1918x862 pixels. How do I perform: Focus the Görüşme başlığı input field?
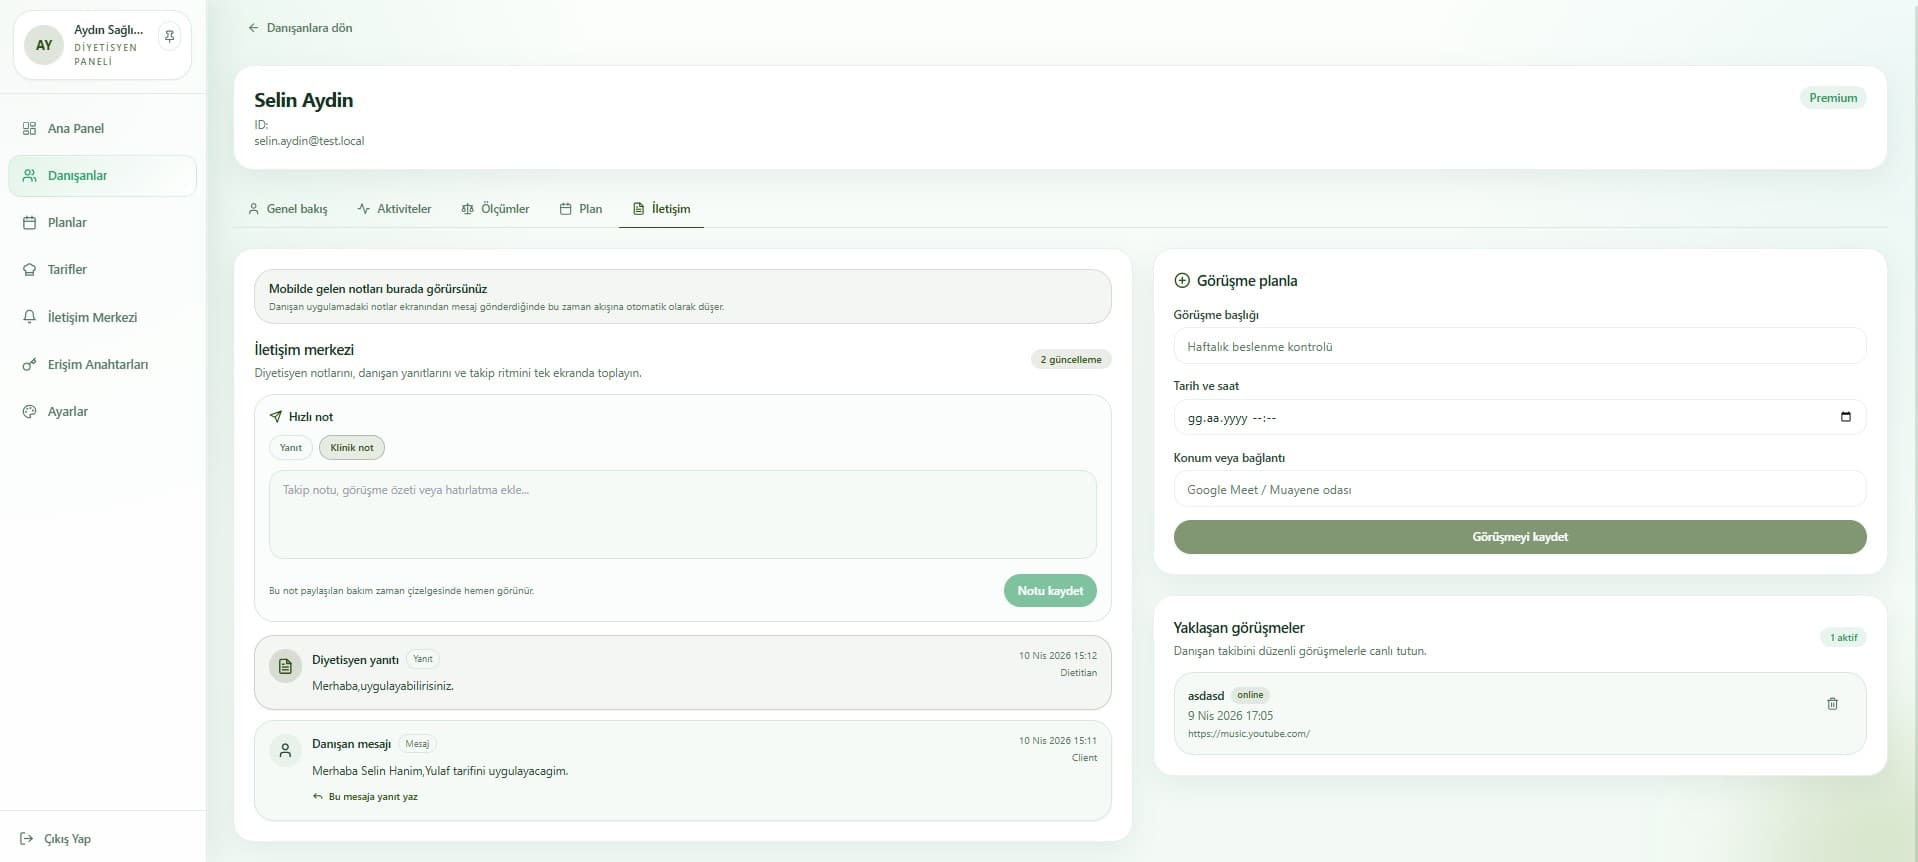click(x=1519, y=347)
